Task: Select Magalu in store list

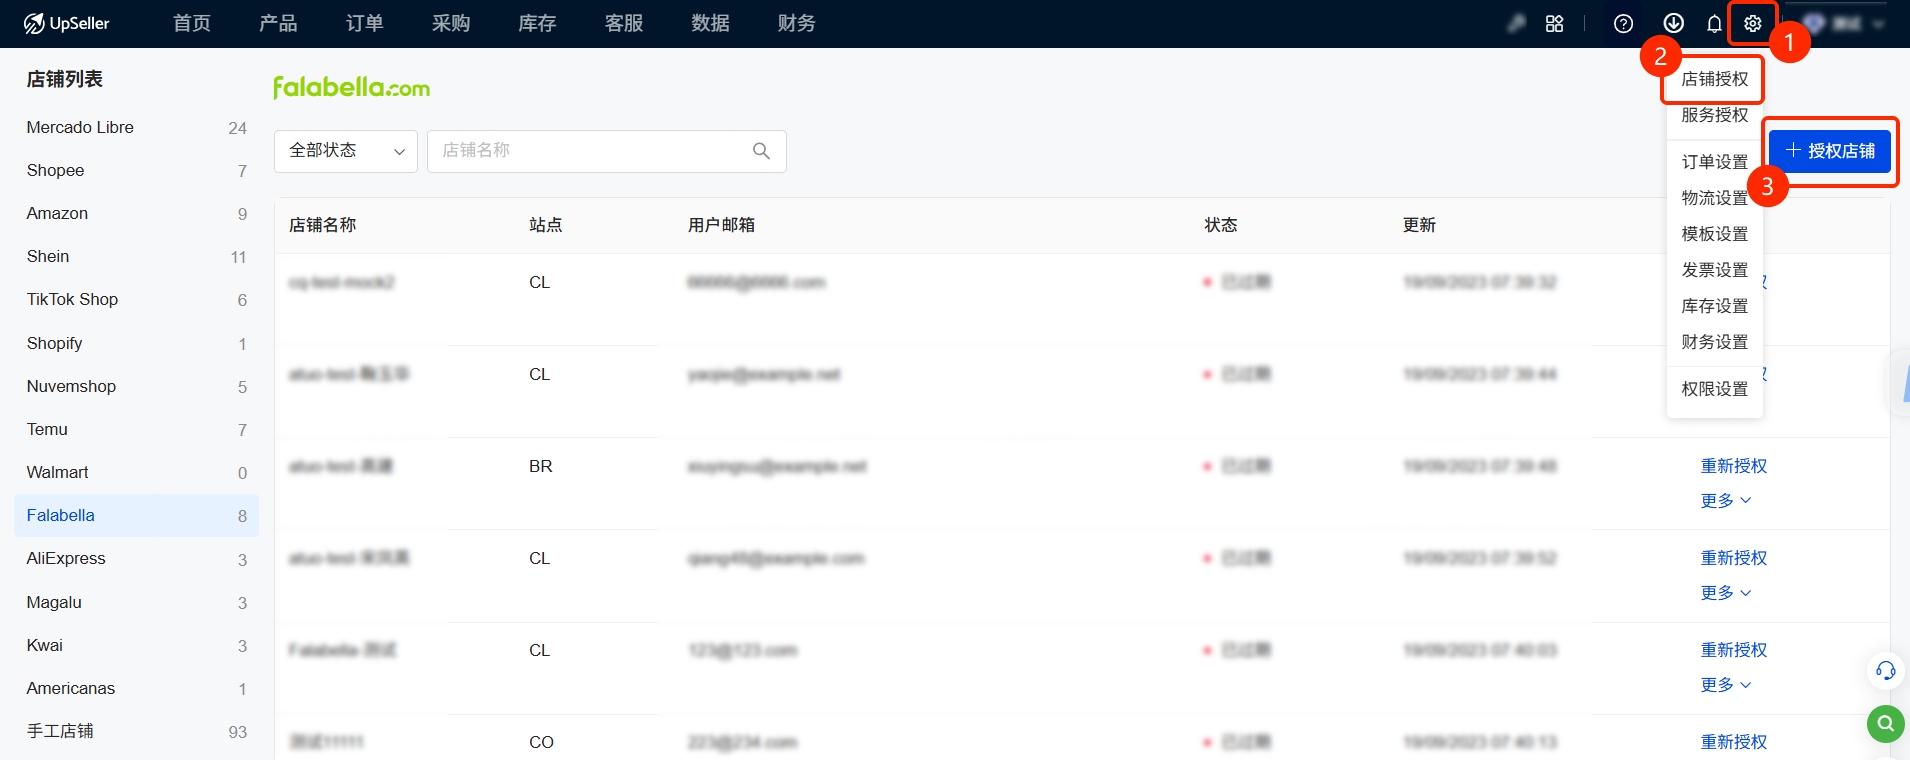Action: [x=137, y=603]
